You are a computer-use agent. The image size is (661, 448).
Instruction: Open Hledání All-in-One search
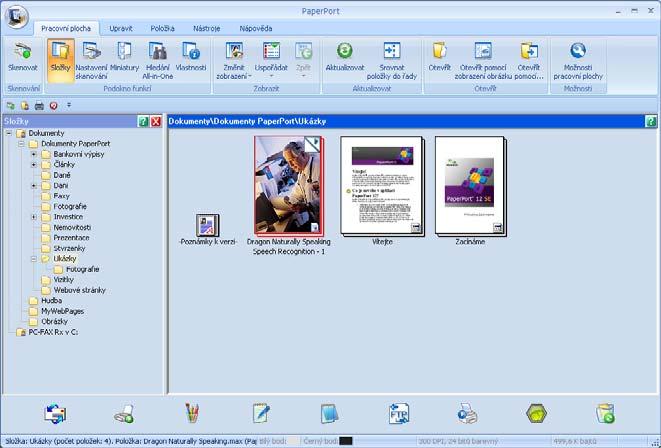158,60
